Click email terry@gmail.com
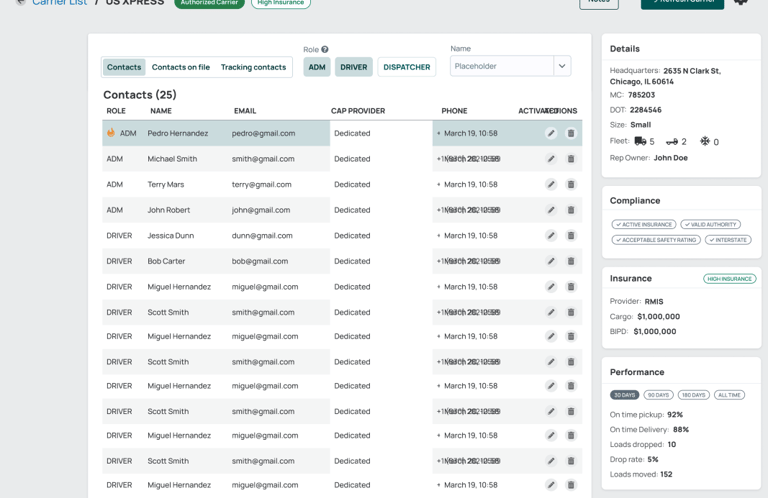Viewport: 768px width, 498px height. click(262, 185)
